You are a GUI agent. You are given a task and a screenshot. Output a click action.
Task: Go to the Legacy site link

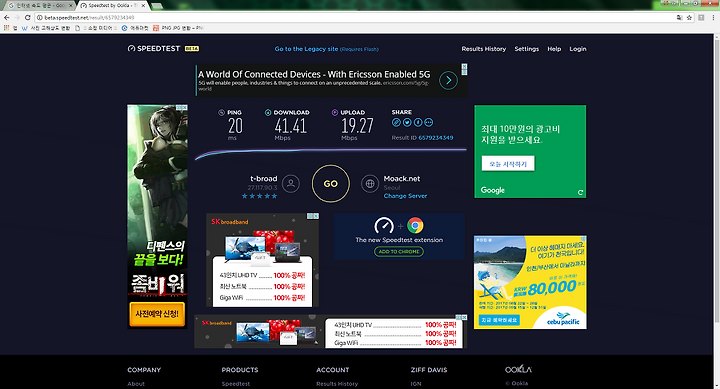click(x=306, y=49)
